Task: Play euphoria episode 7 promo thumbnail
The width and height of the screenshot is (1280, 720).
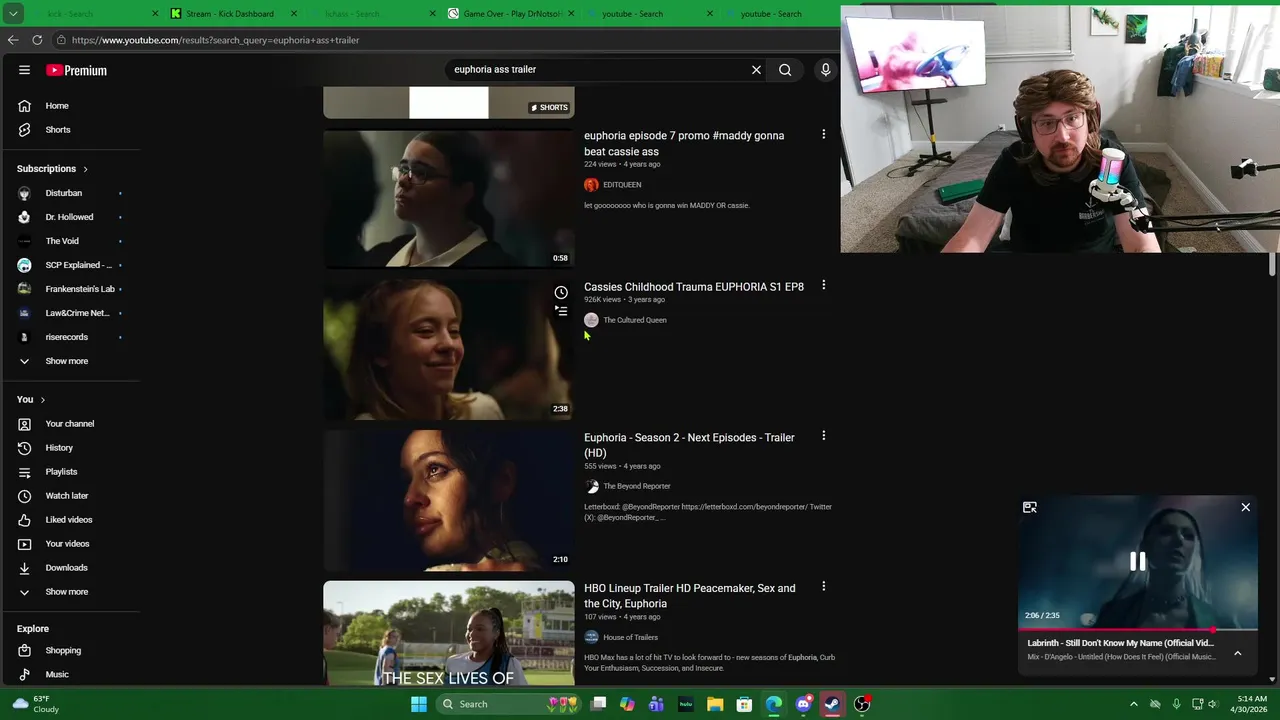Action: click(449, 198)
